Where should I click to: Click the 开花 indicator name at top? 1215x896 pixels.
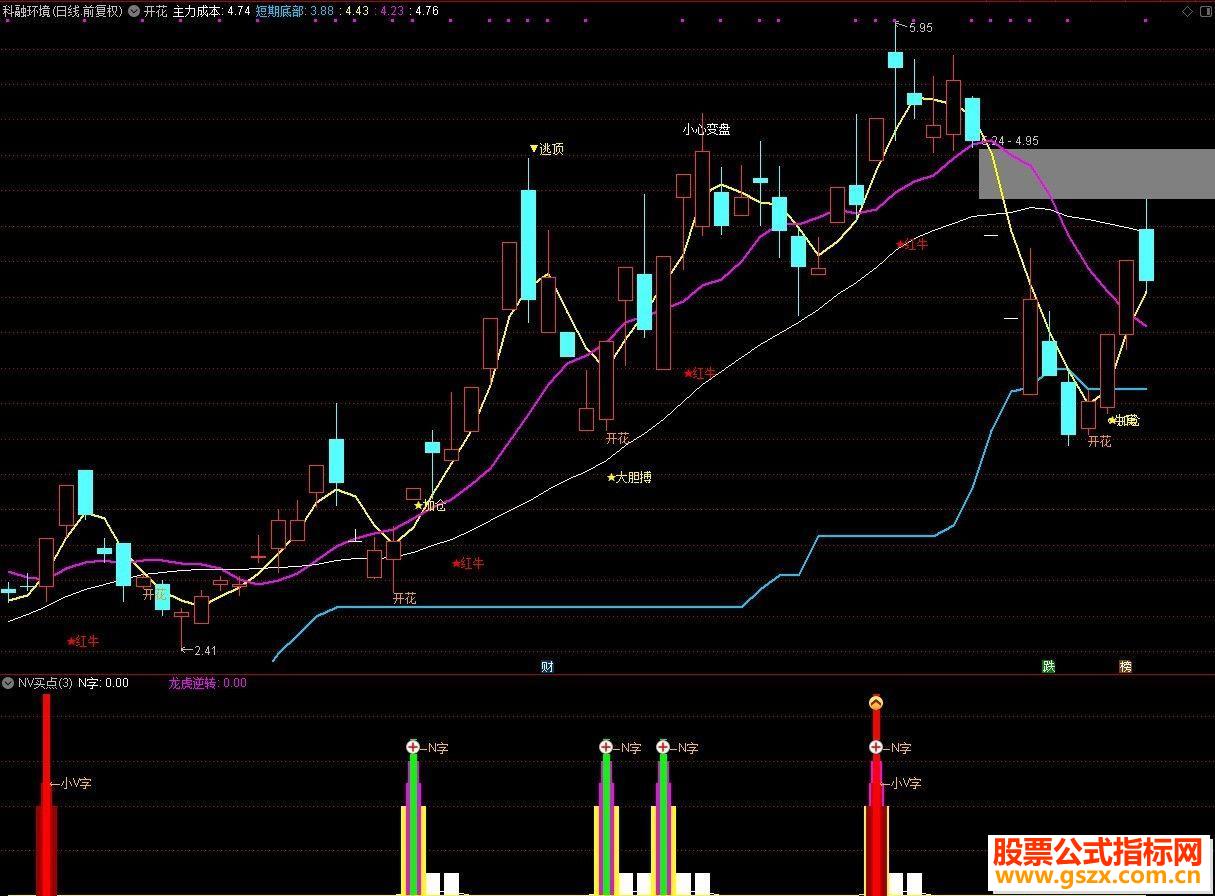pyautogui.click(x=156, y=12)
